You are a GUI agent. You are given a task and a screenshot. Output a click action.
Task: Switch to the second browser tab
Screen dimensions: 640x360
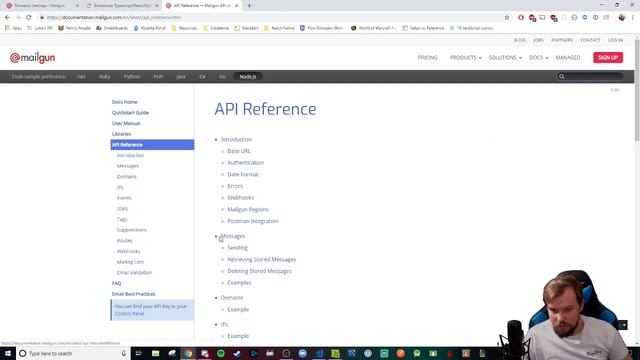122,6
